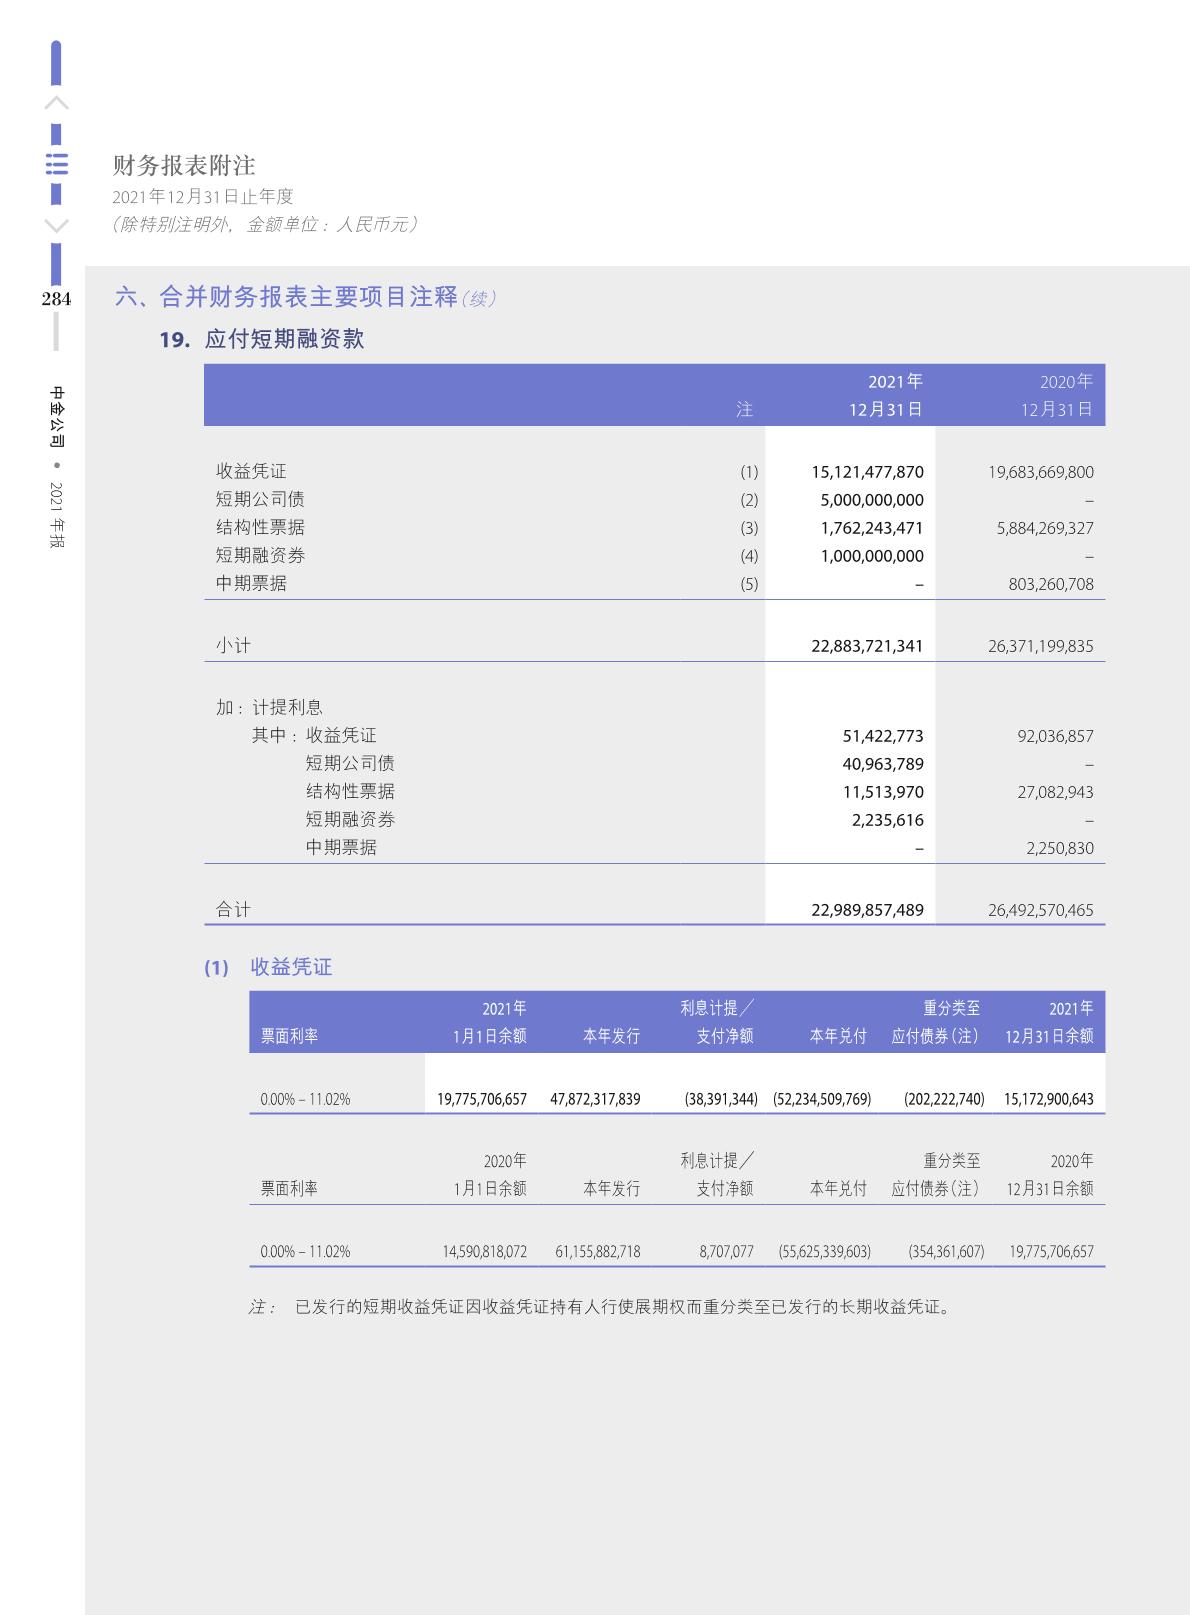Click the 19. 应付短期融资款 heading
The width and height of the screenshot is (1190, 1615).
[x=262, y=339]
